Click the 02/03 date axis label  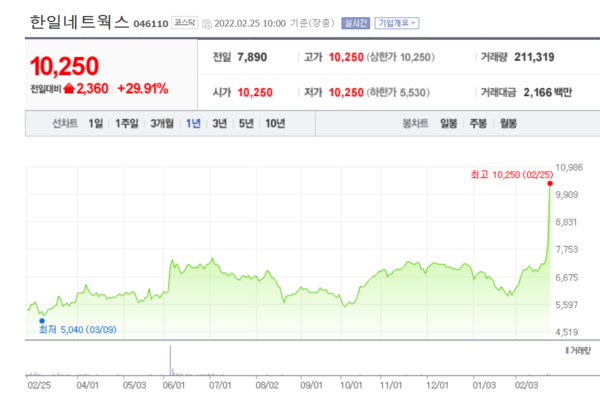[x=526, y=385]
